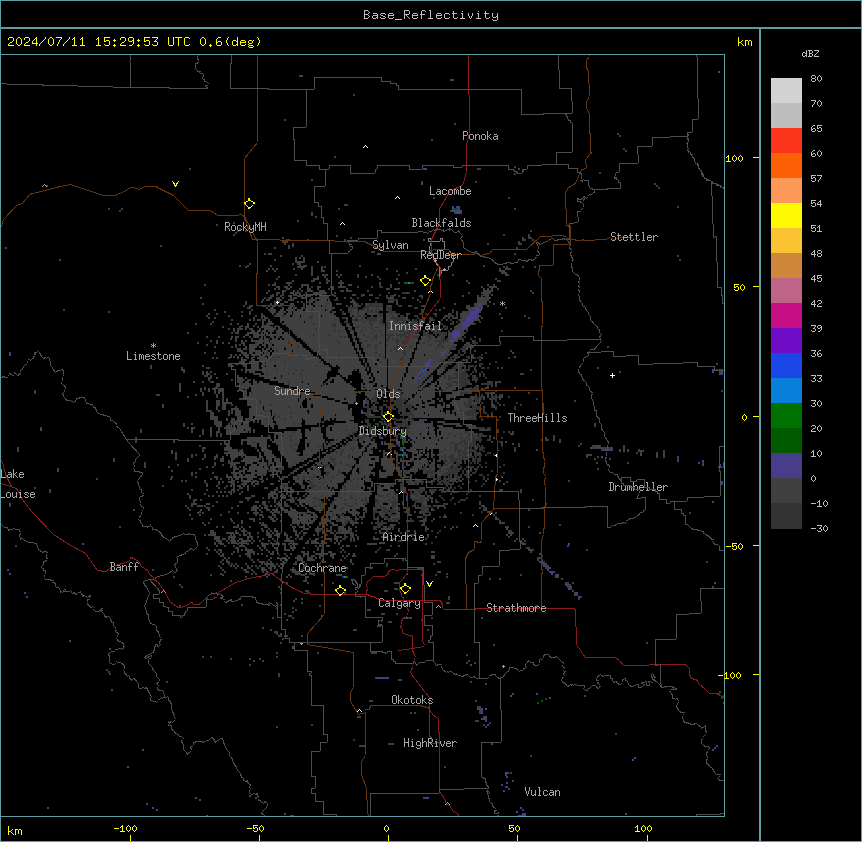Click the yellow V marker east of Calgary
Image resolution: width=862 pixels, height=842 pixels.
pos(429,584)
